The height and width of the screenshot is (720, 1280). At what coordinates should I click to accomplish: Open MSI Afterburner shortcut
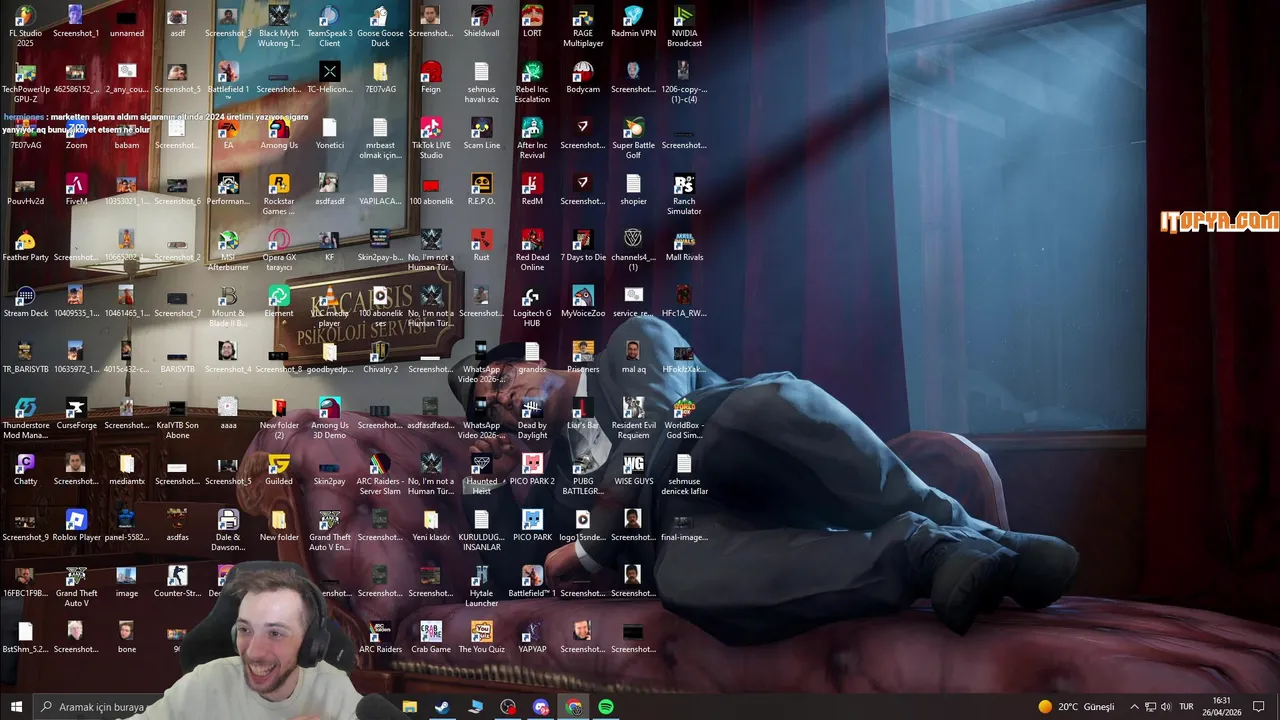click(228, 250)
